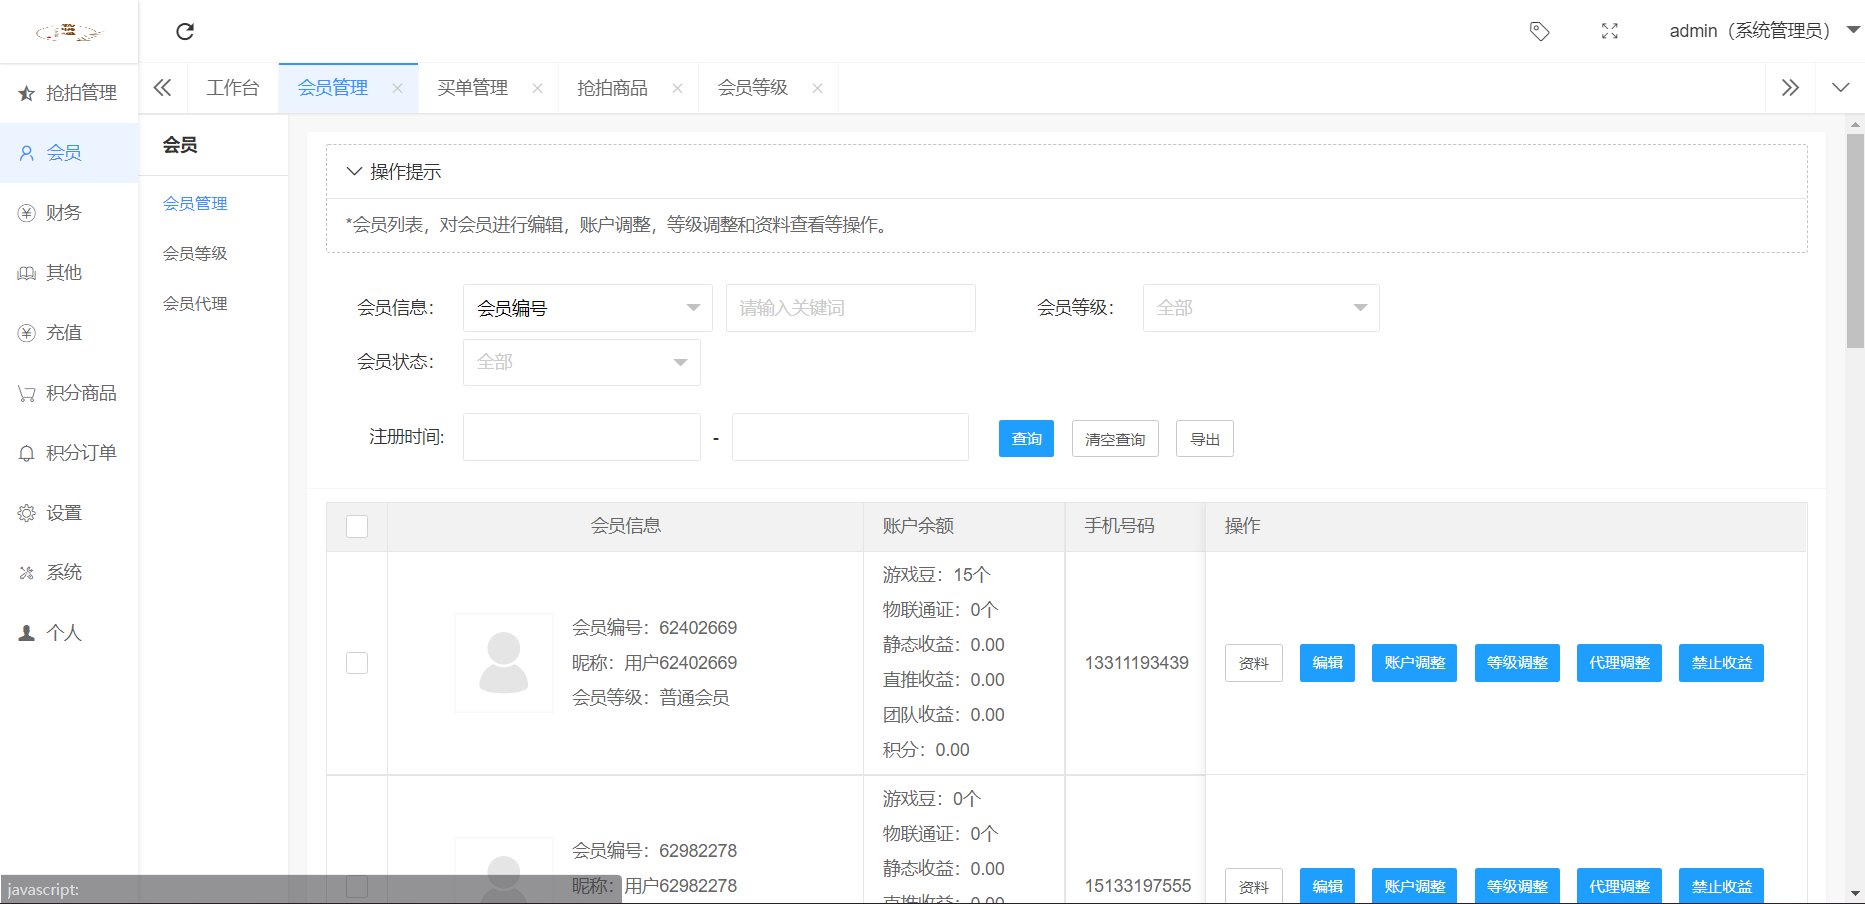Click 禁止收益 for phone 15133197555
Screen dimensions: 1865x904
click(x=1721, y=886)
